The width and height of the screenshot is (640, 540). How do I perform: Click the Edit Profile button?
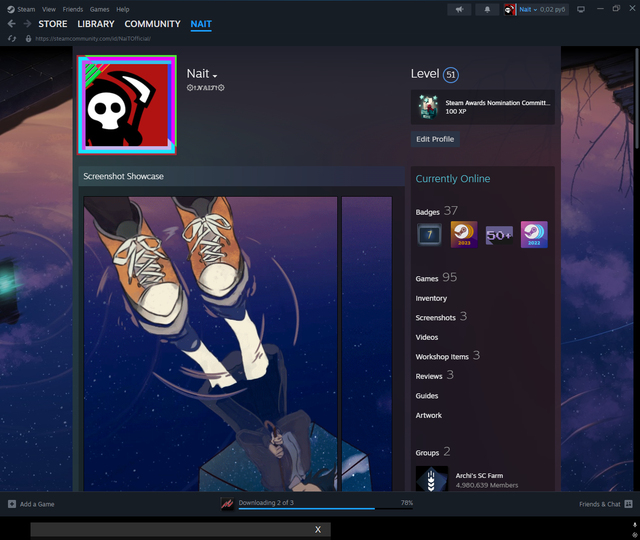coord(435,139)
